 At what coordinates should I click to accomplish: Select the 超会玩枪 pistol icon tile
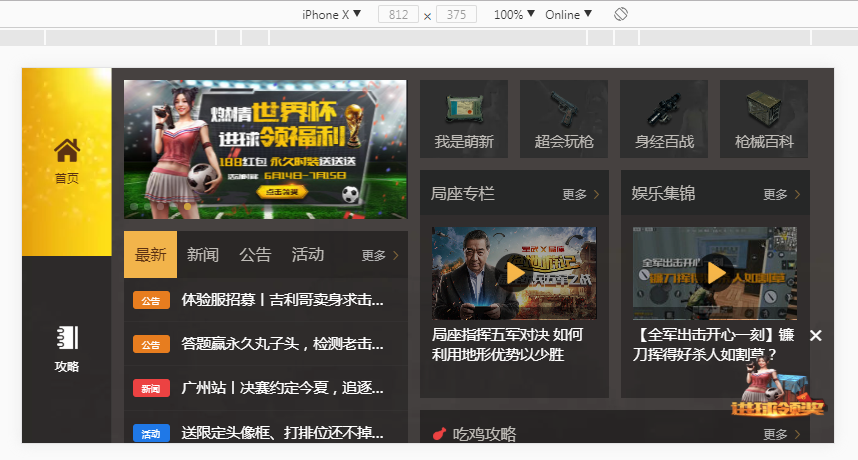click(x=564, y=118)
